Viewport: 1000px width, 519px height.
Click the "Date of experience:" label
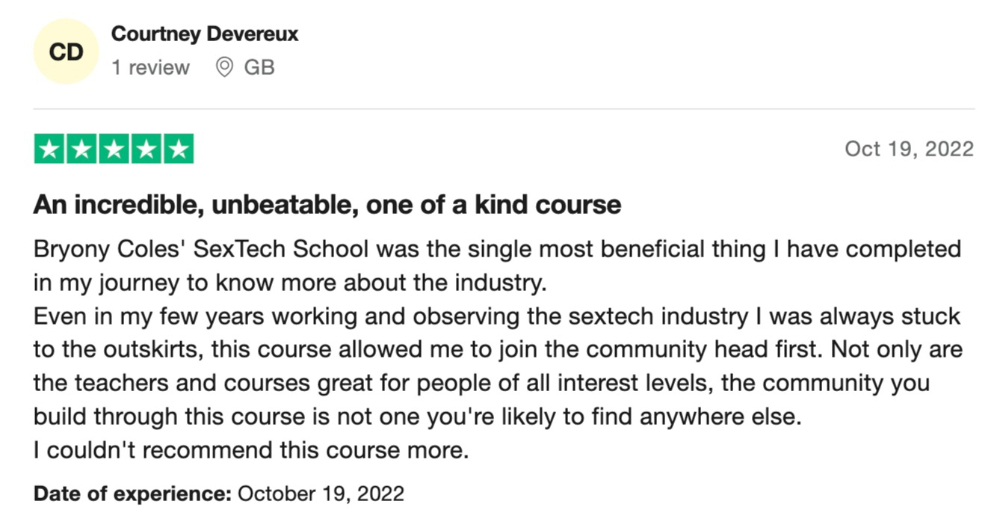[132, 494]
